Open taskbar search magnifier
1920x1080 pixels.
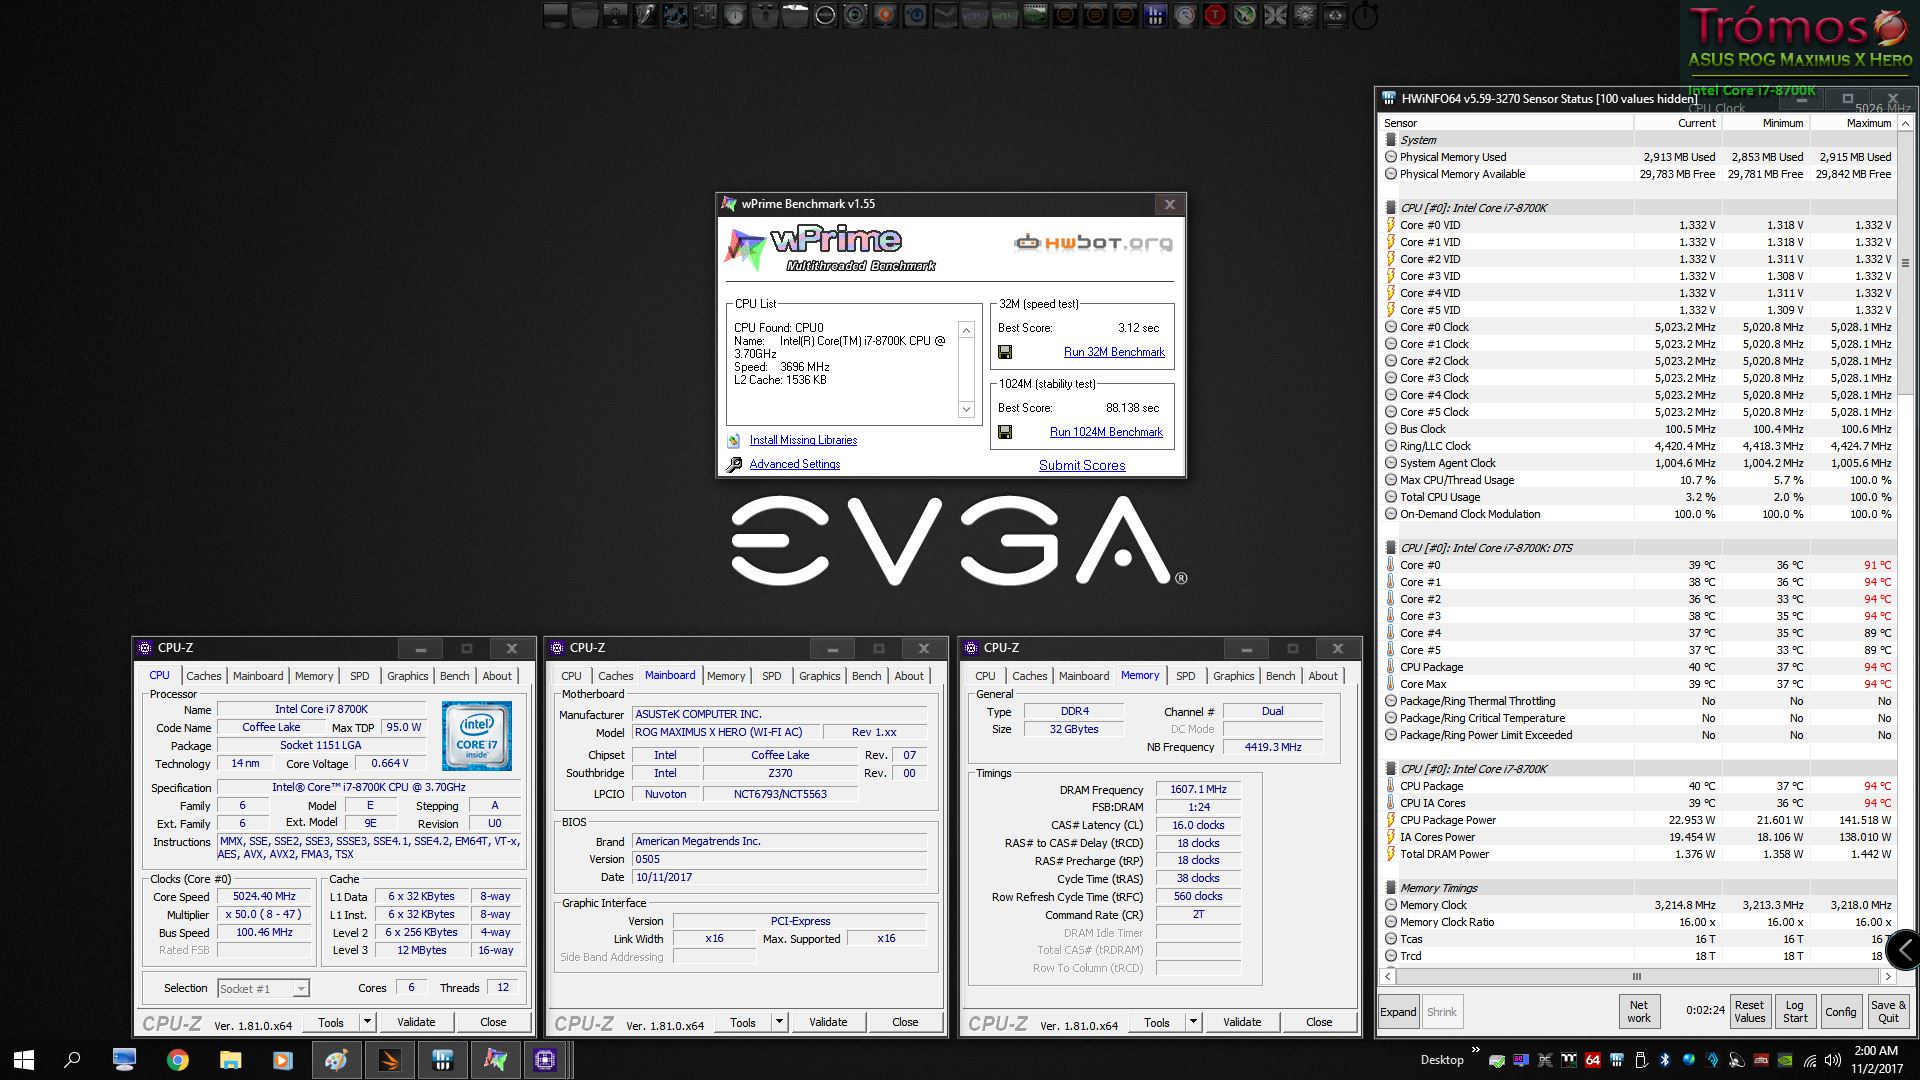click(x=72, y=1060)
